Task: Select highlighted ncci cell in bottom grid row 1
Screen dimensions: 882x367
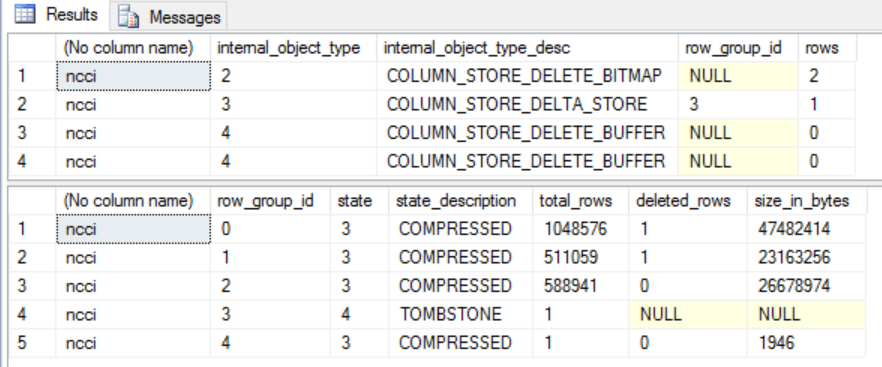Action: click(x=133, y=229)
